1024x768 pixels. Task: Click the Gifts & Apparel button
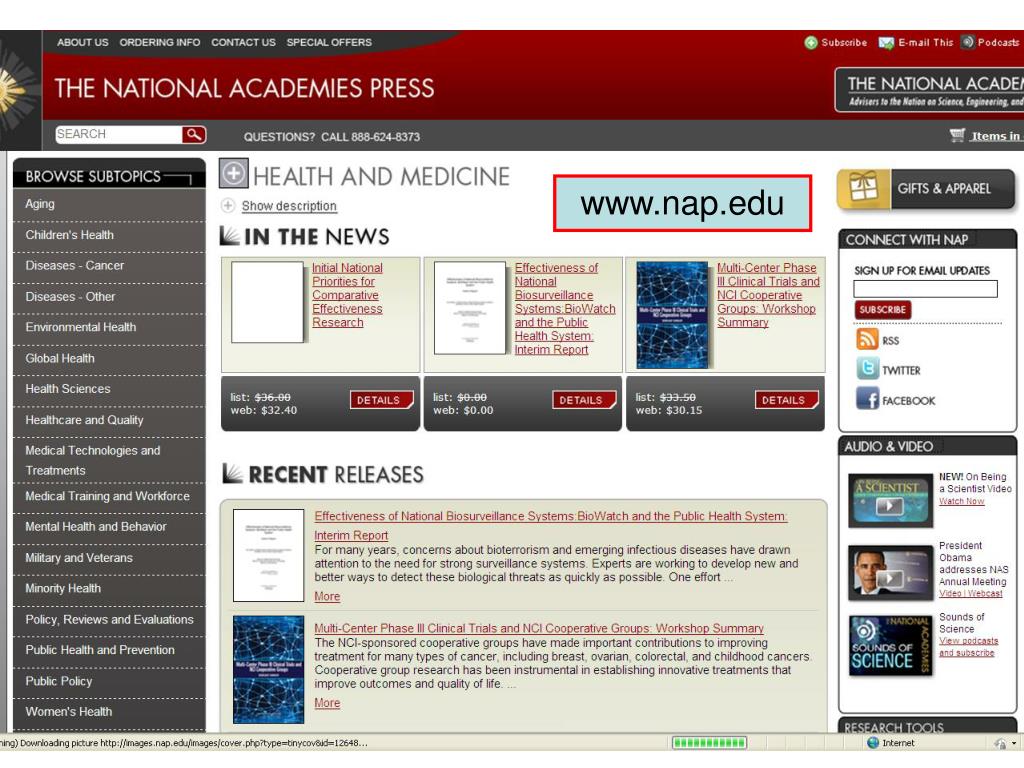(x=926, y=189)
